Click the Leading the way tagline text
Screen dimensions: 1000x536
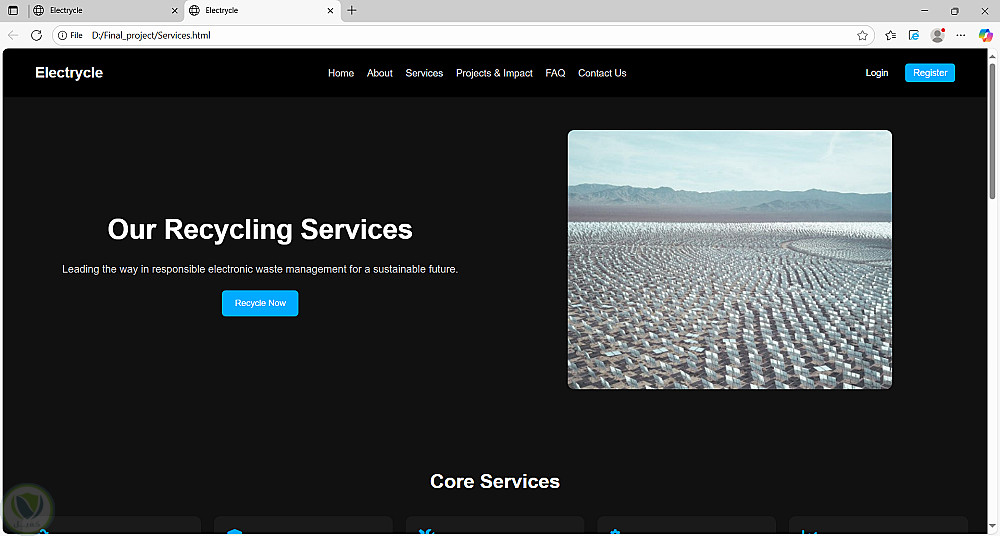click(x=260, y=269)
